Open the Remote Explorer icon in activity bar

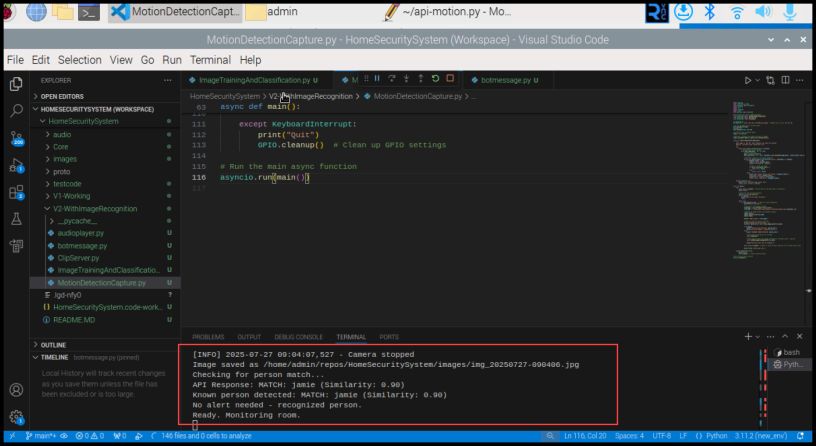(16, 246)
